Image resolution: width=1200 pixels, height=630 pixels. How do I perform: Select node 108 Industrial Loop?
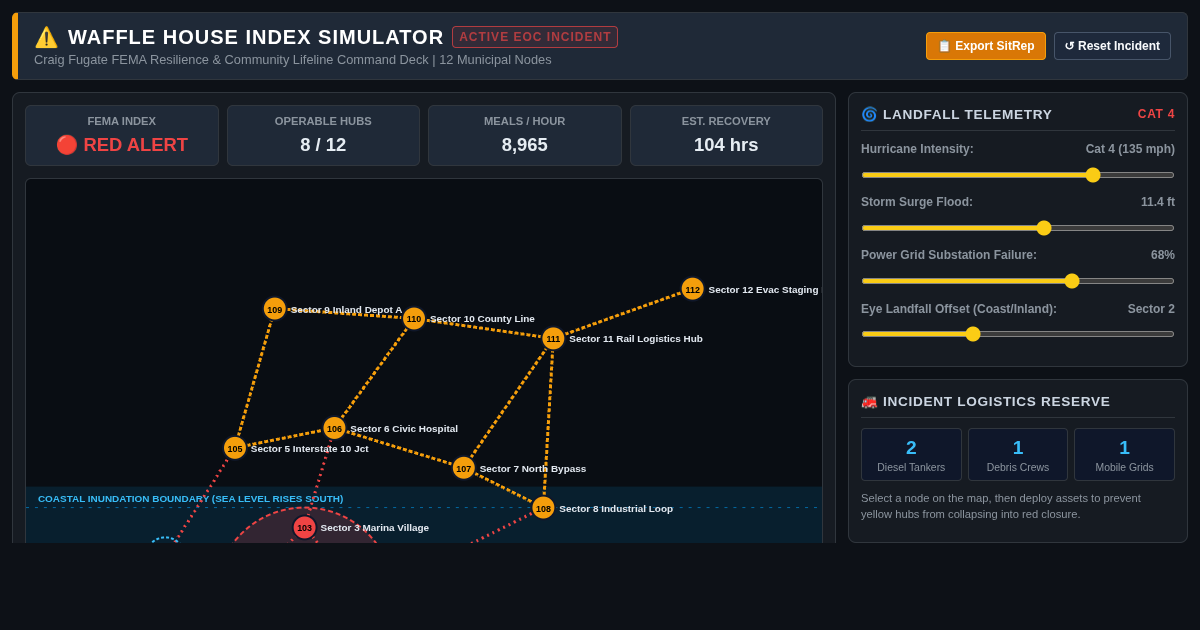coord(543,508)
